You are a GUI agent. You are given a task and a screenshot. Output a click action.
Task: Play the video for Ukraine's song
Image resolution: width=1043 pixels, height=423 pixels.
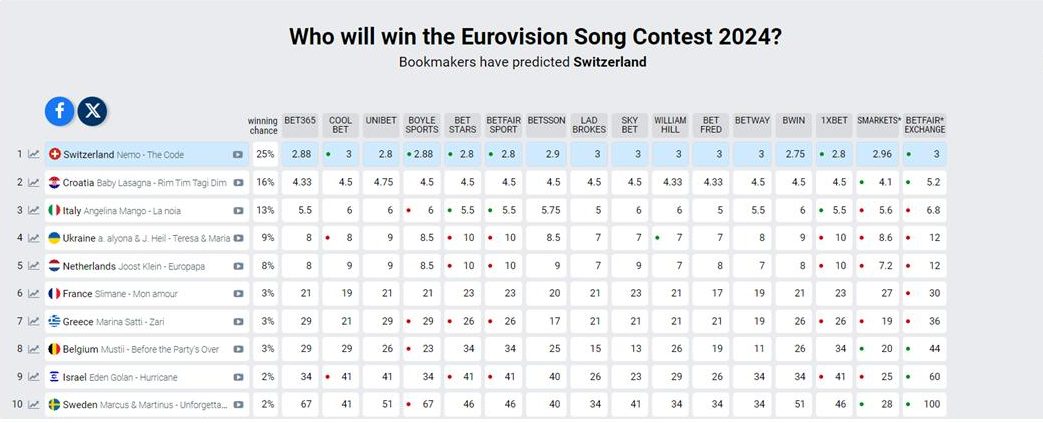click(x=238, y=238)
